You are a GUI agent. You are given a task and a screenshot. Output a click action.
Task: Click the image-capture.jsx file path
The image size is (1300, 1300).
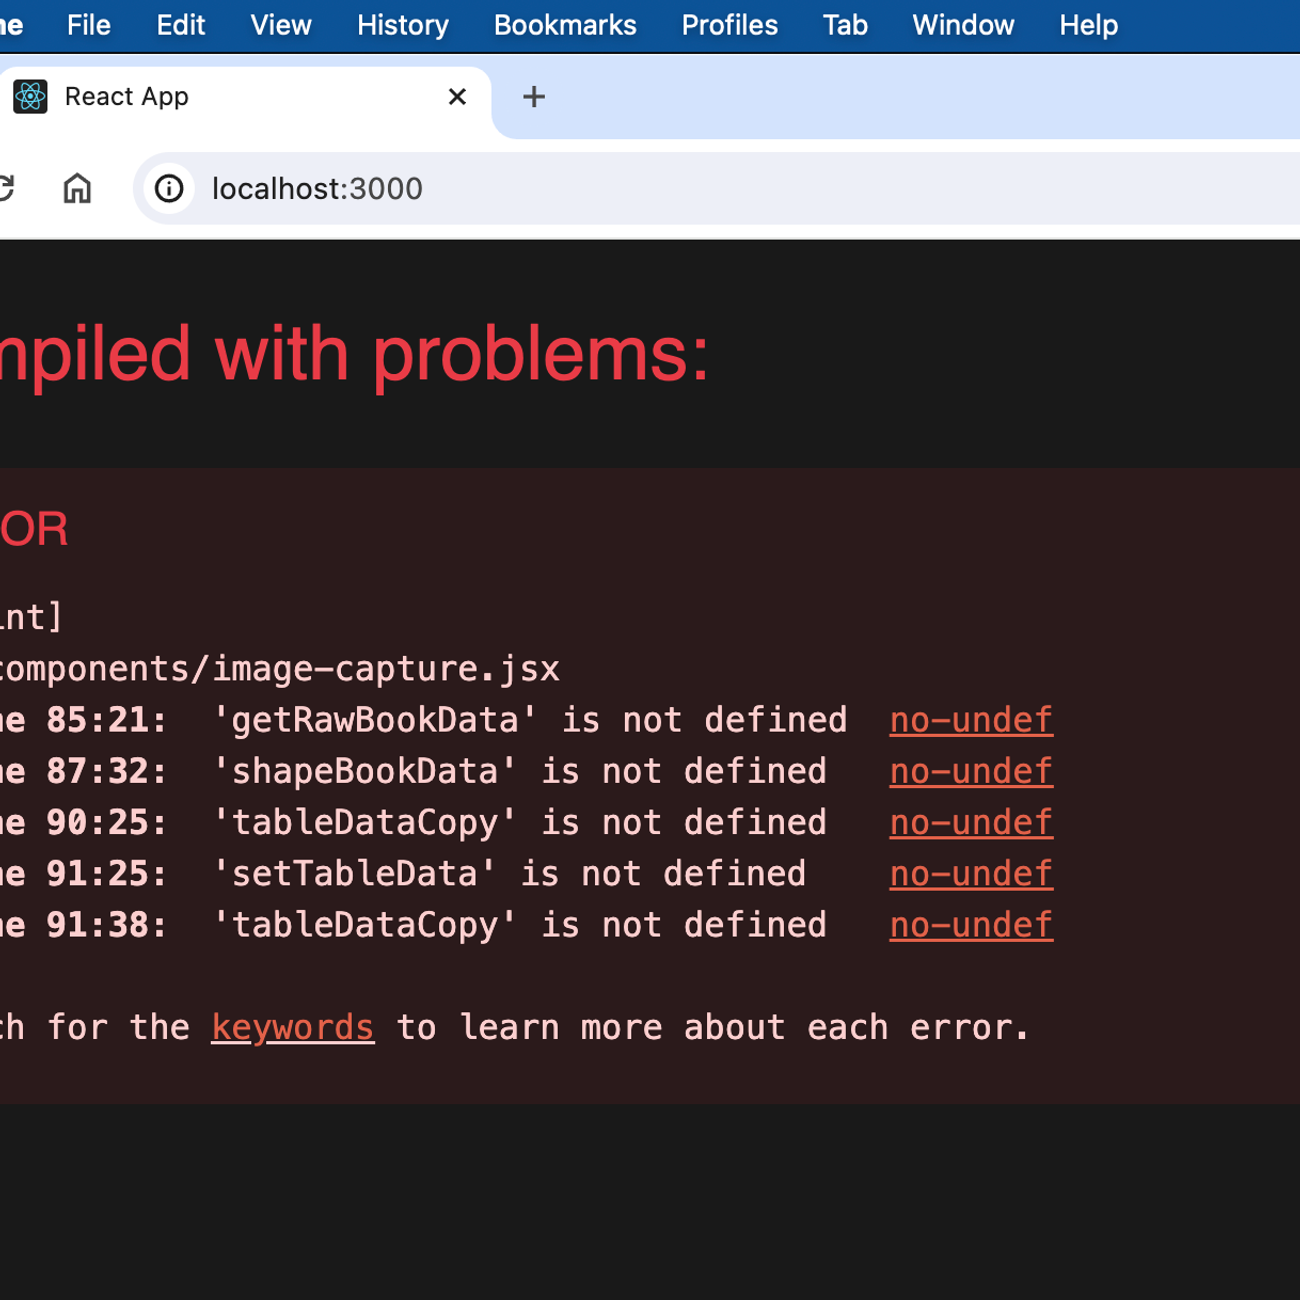[279, 668]
